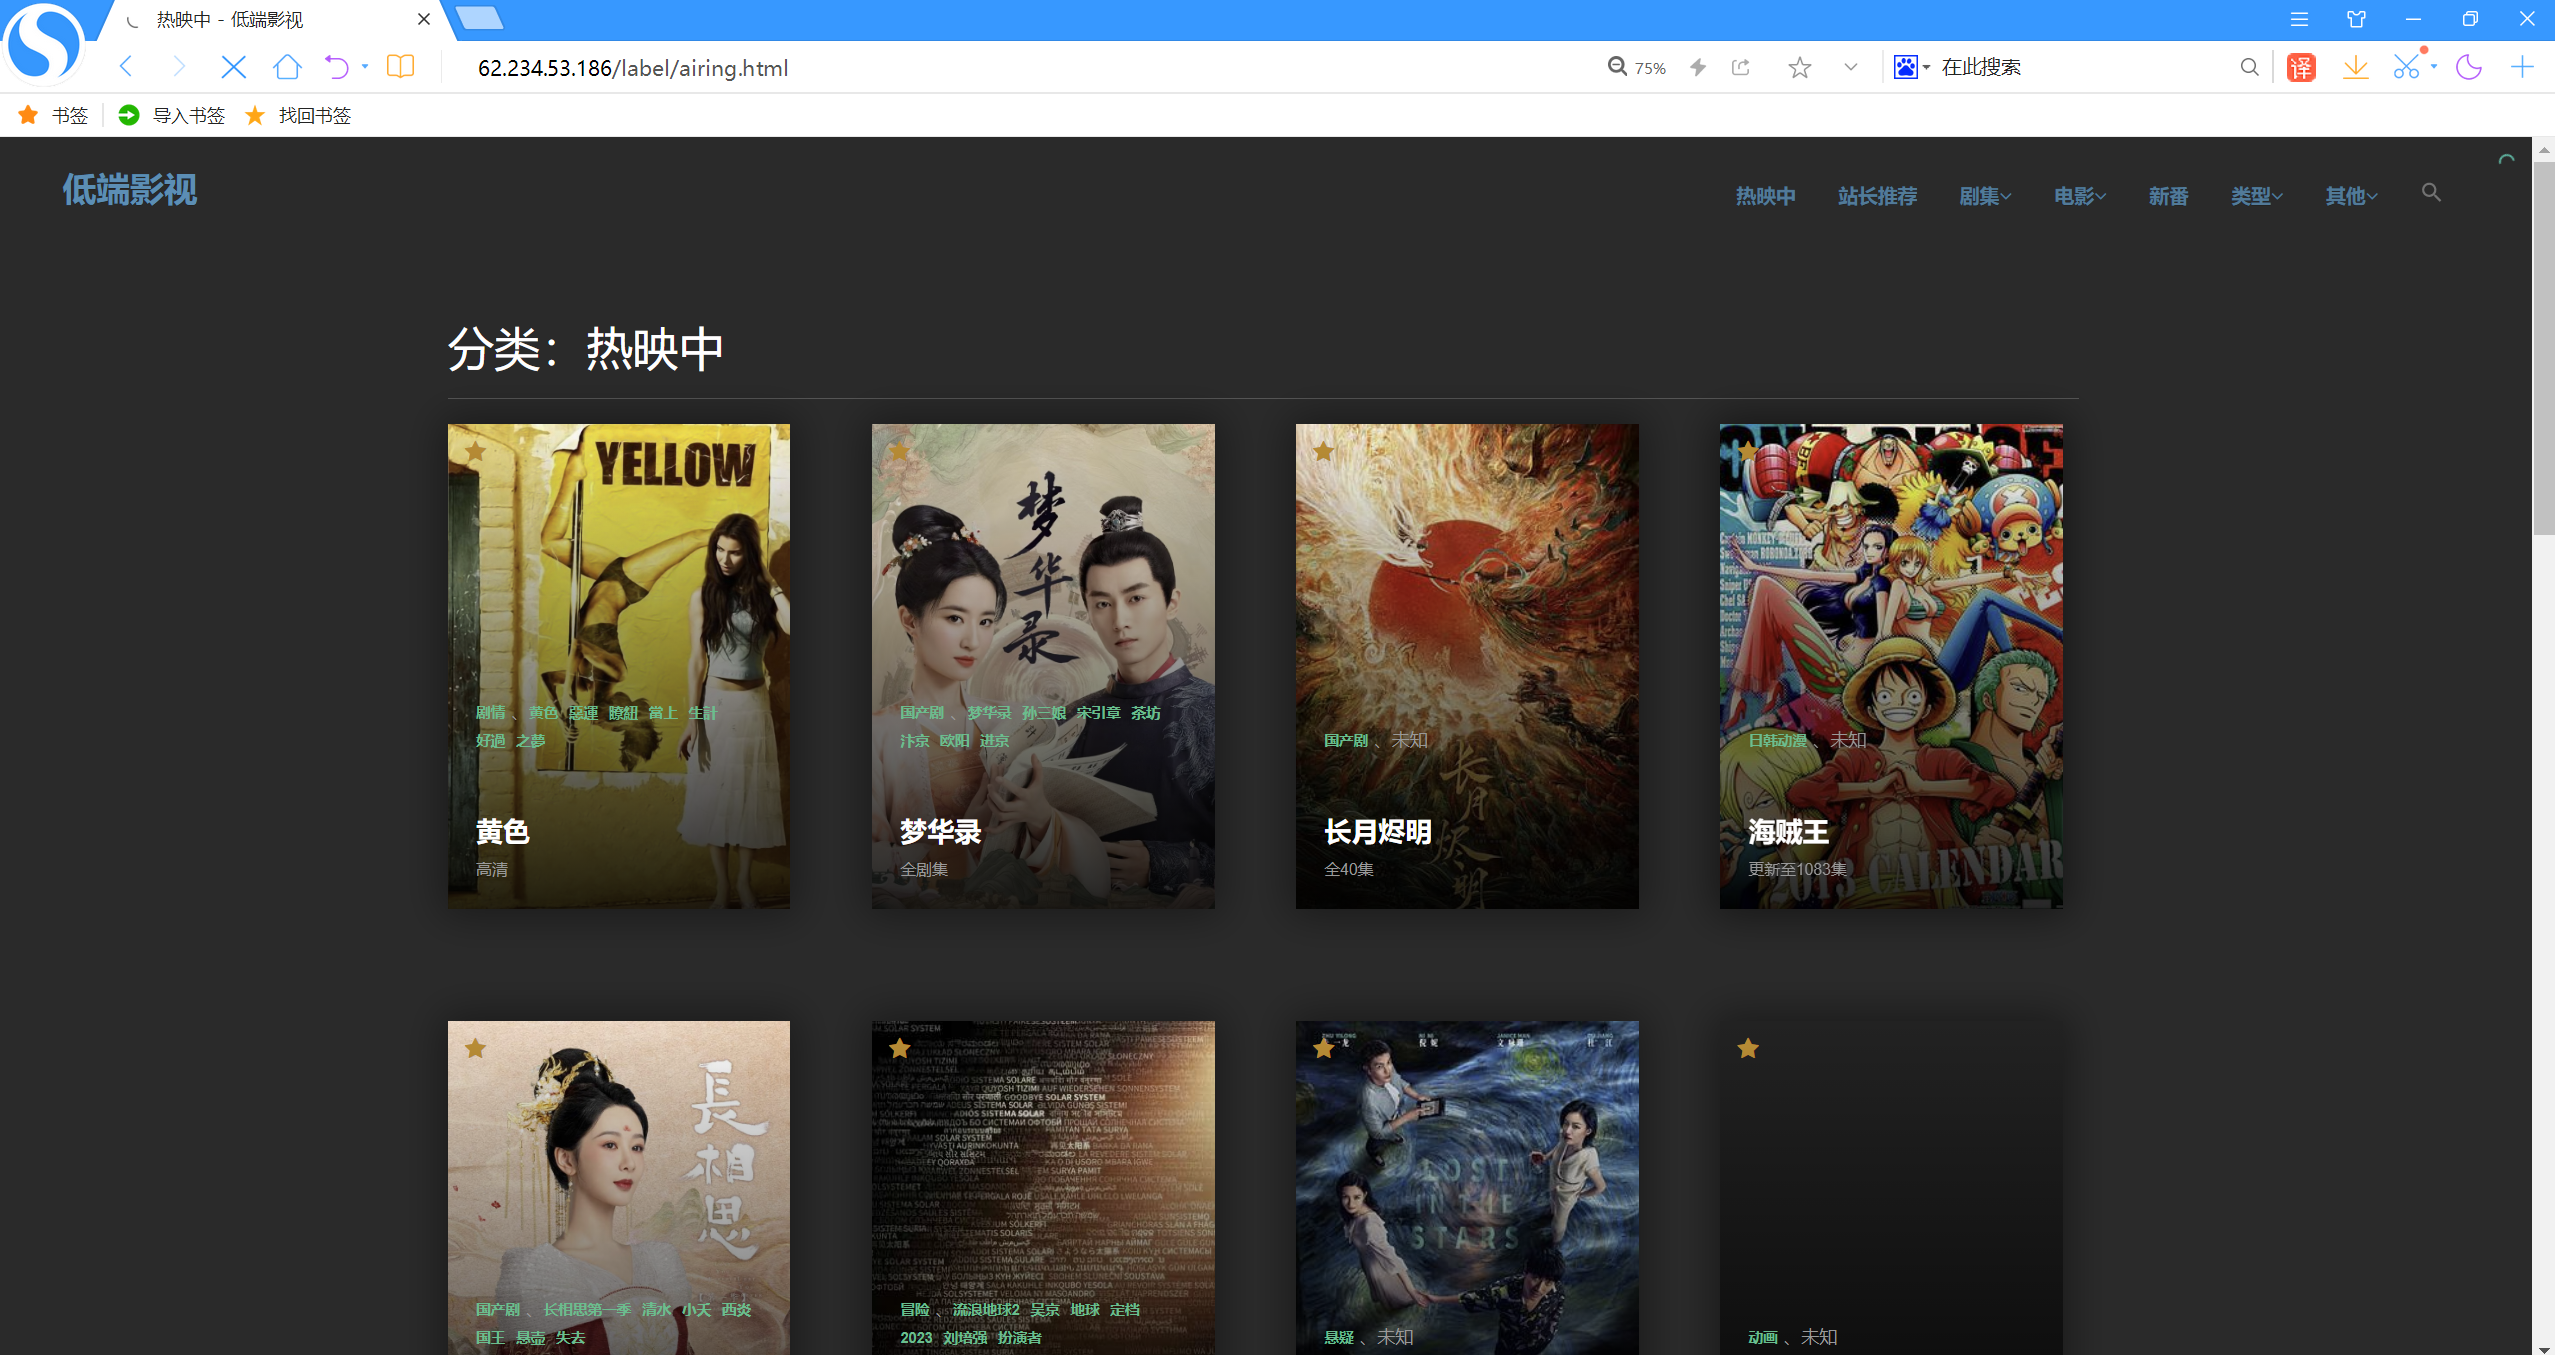Expand the 类型 dropdown menu
The width and height of the screenshot is (2555, 1355).
point(2256,196)
